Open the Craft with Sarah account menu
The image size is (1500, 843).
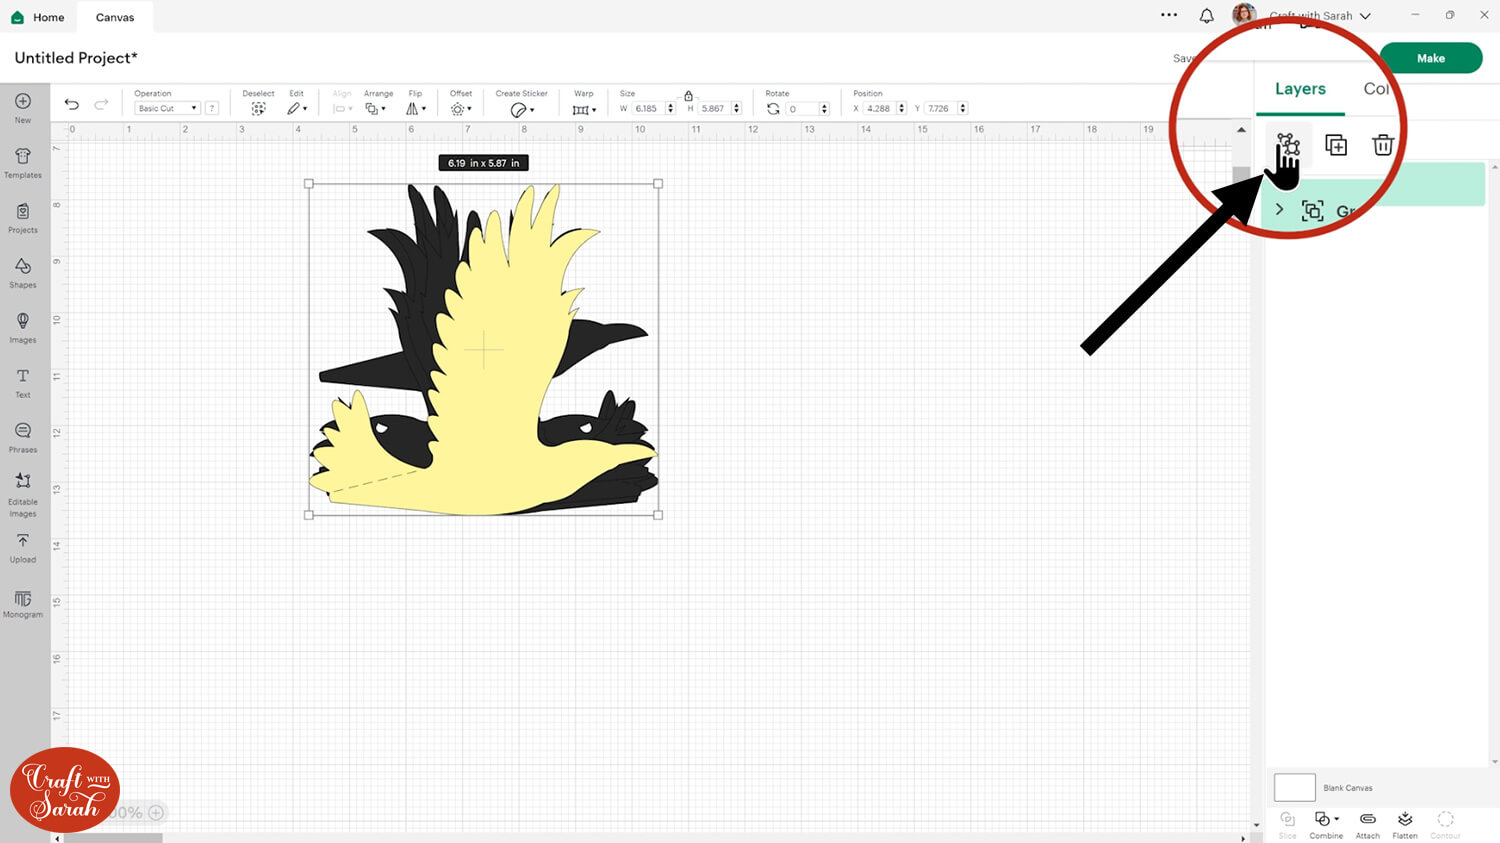1320,16
